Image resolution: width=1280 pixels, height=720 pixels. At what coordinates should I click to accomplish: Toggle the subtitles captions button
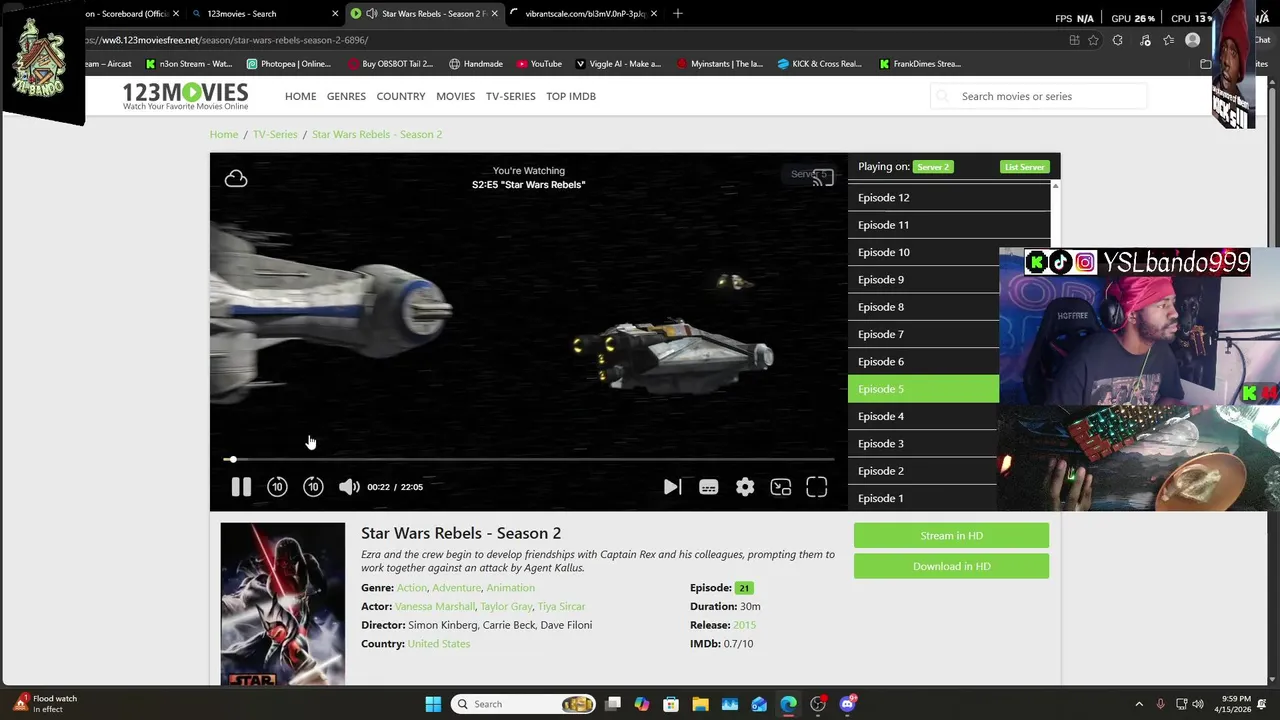[x=708, y=487]
